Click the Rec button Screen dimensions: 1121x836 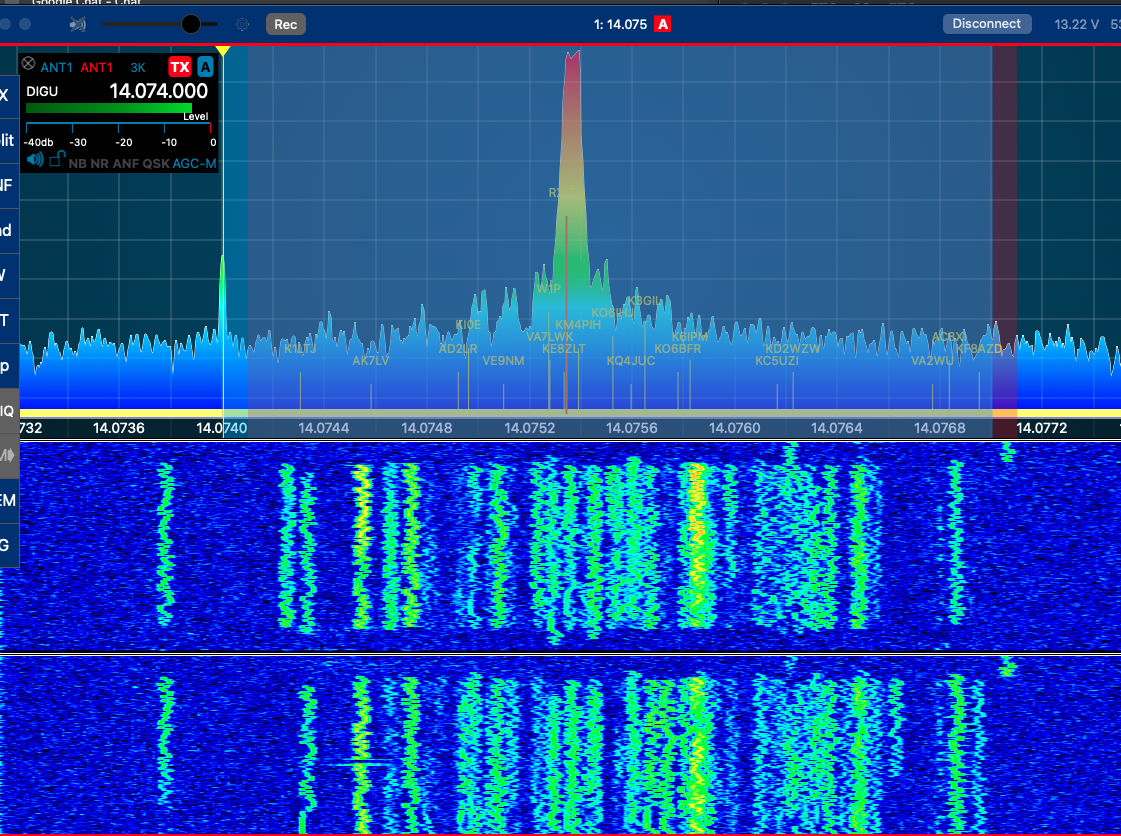pyautogui.click(x=286, y=24)
